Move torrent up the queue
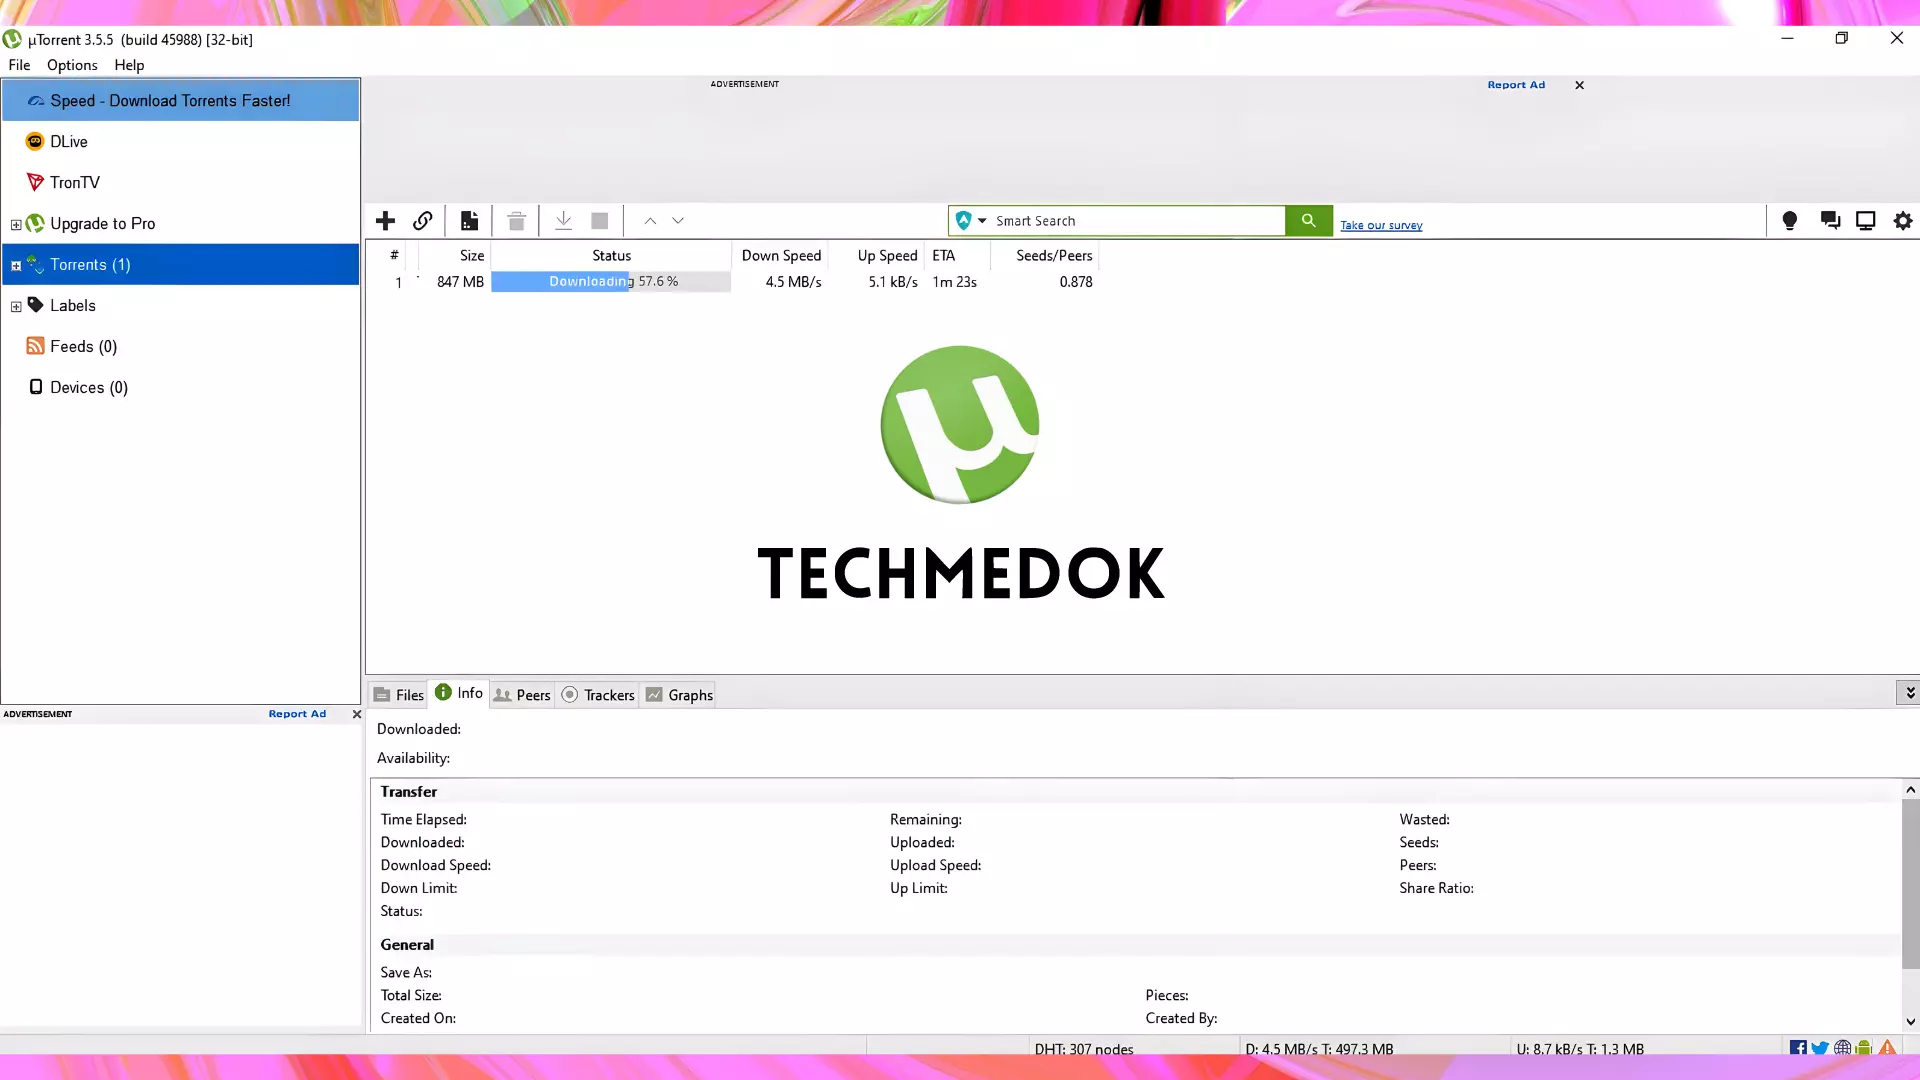1920x1080 pixels. pos(650,221)
